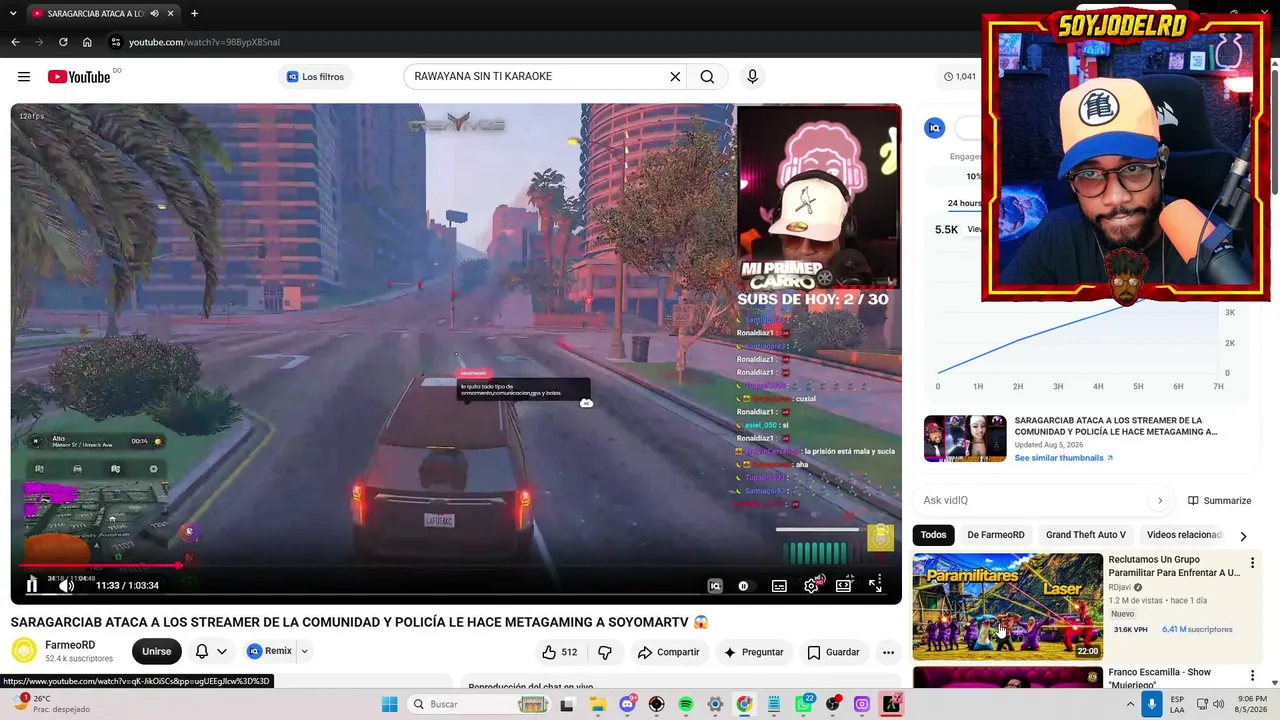Open player settings gear

[x=811, y=586]
